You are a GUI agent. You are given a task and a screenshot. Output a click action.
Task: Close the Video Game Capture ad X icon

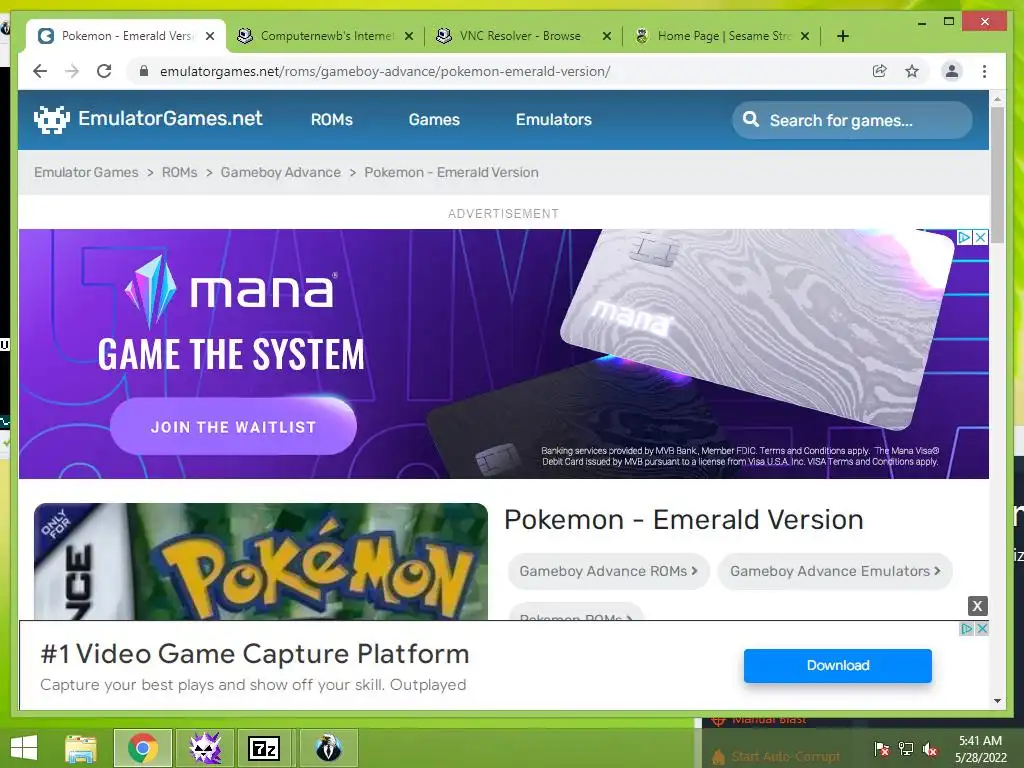(x=981, y=628)
